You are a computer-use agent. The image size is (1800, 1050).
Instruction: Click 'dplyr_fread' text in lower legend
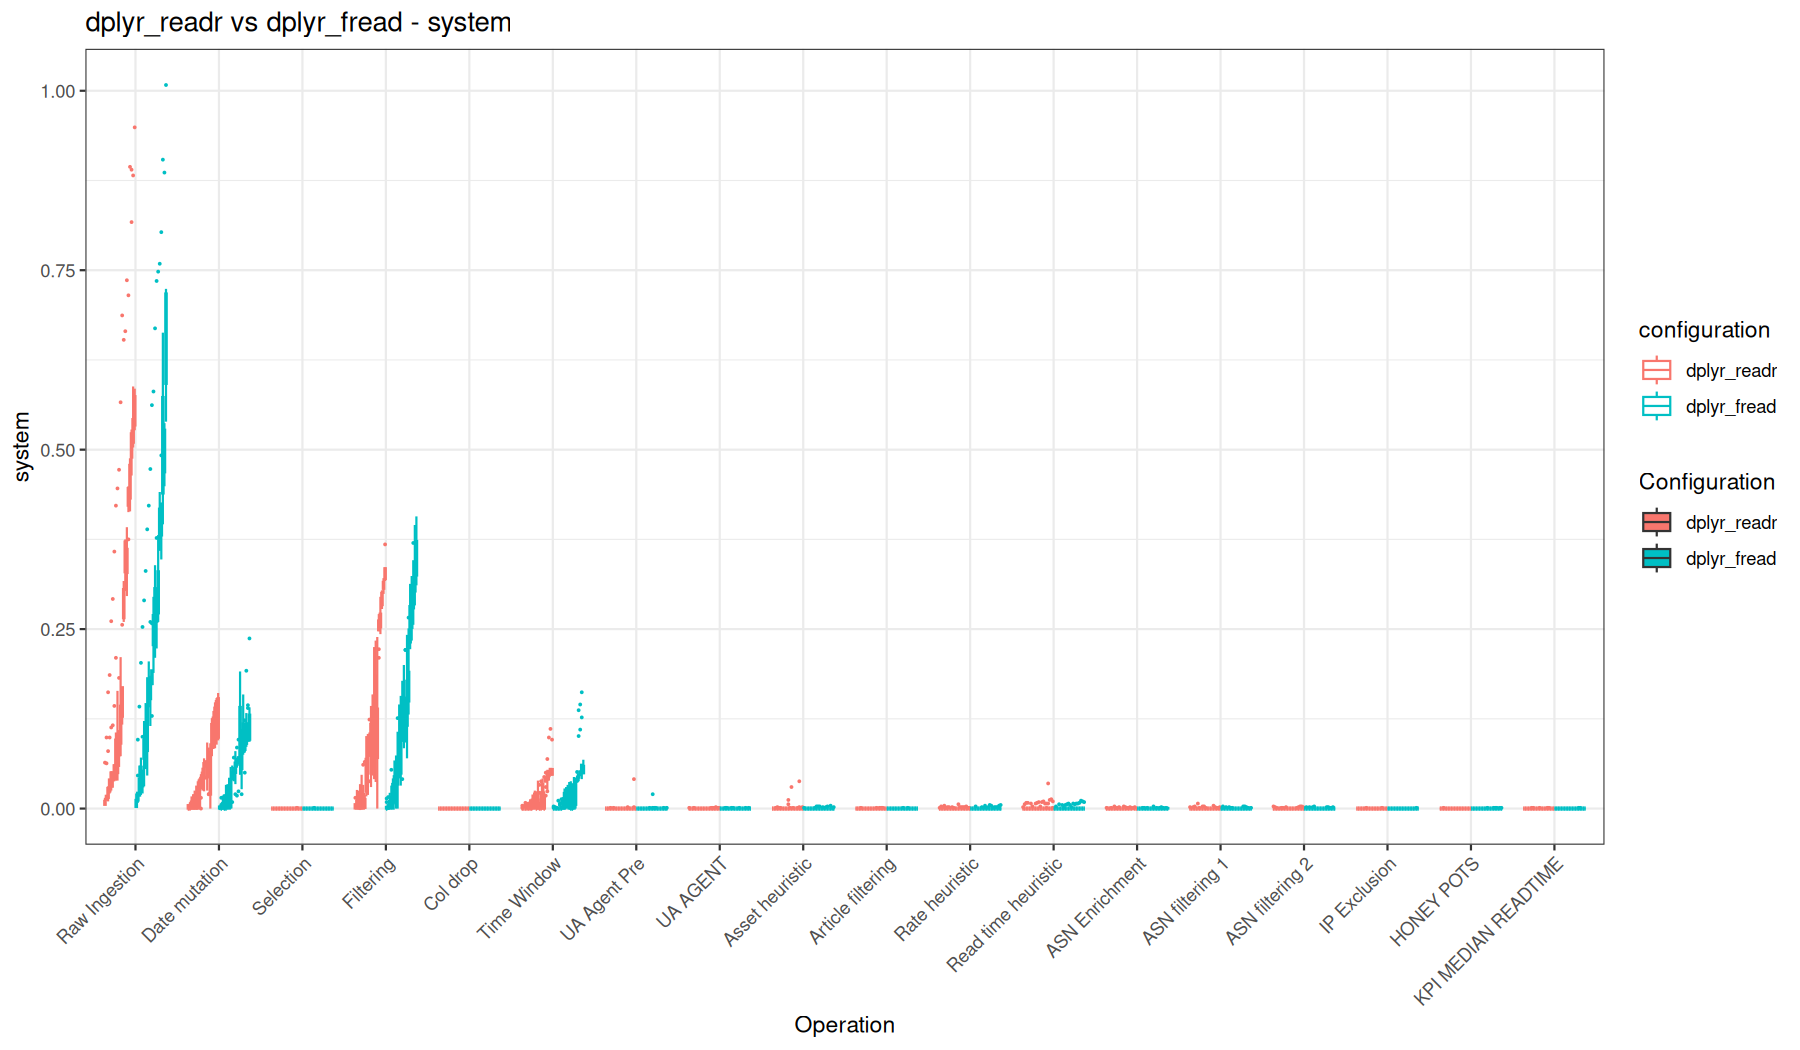pos(1731,559)
